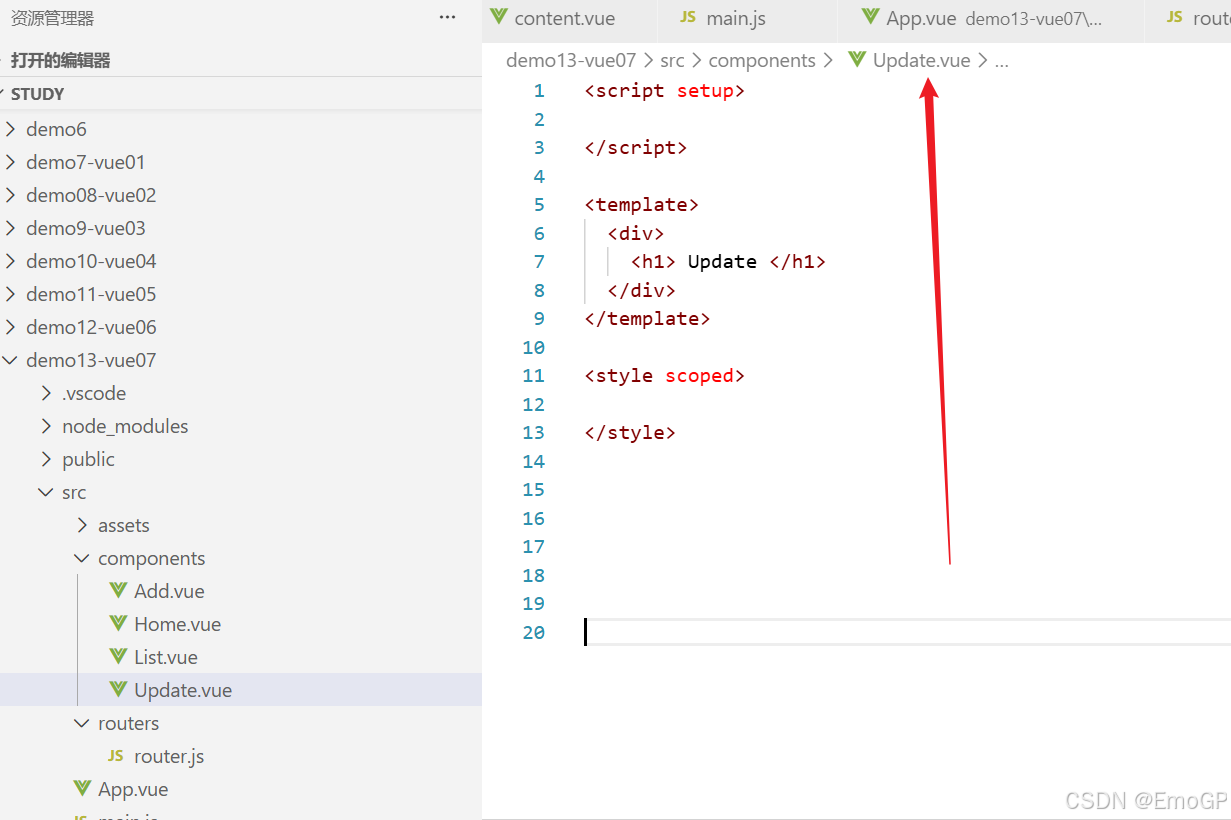The height and width of the screenshot is (820, 1231).
Task: Expand the demo7-vue01 folder
Action: 11,162
